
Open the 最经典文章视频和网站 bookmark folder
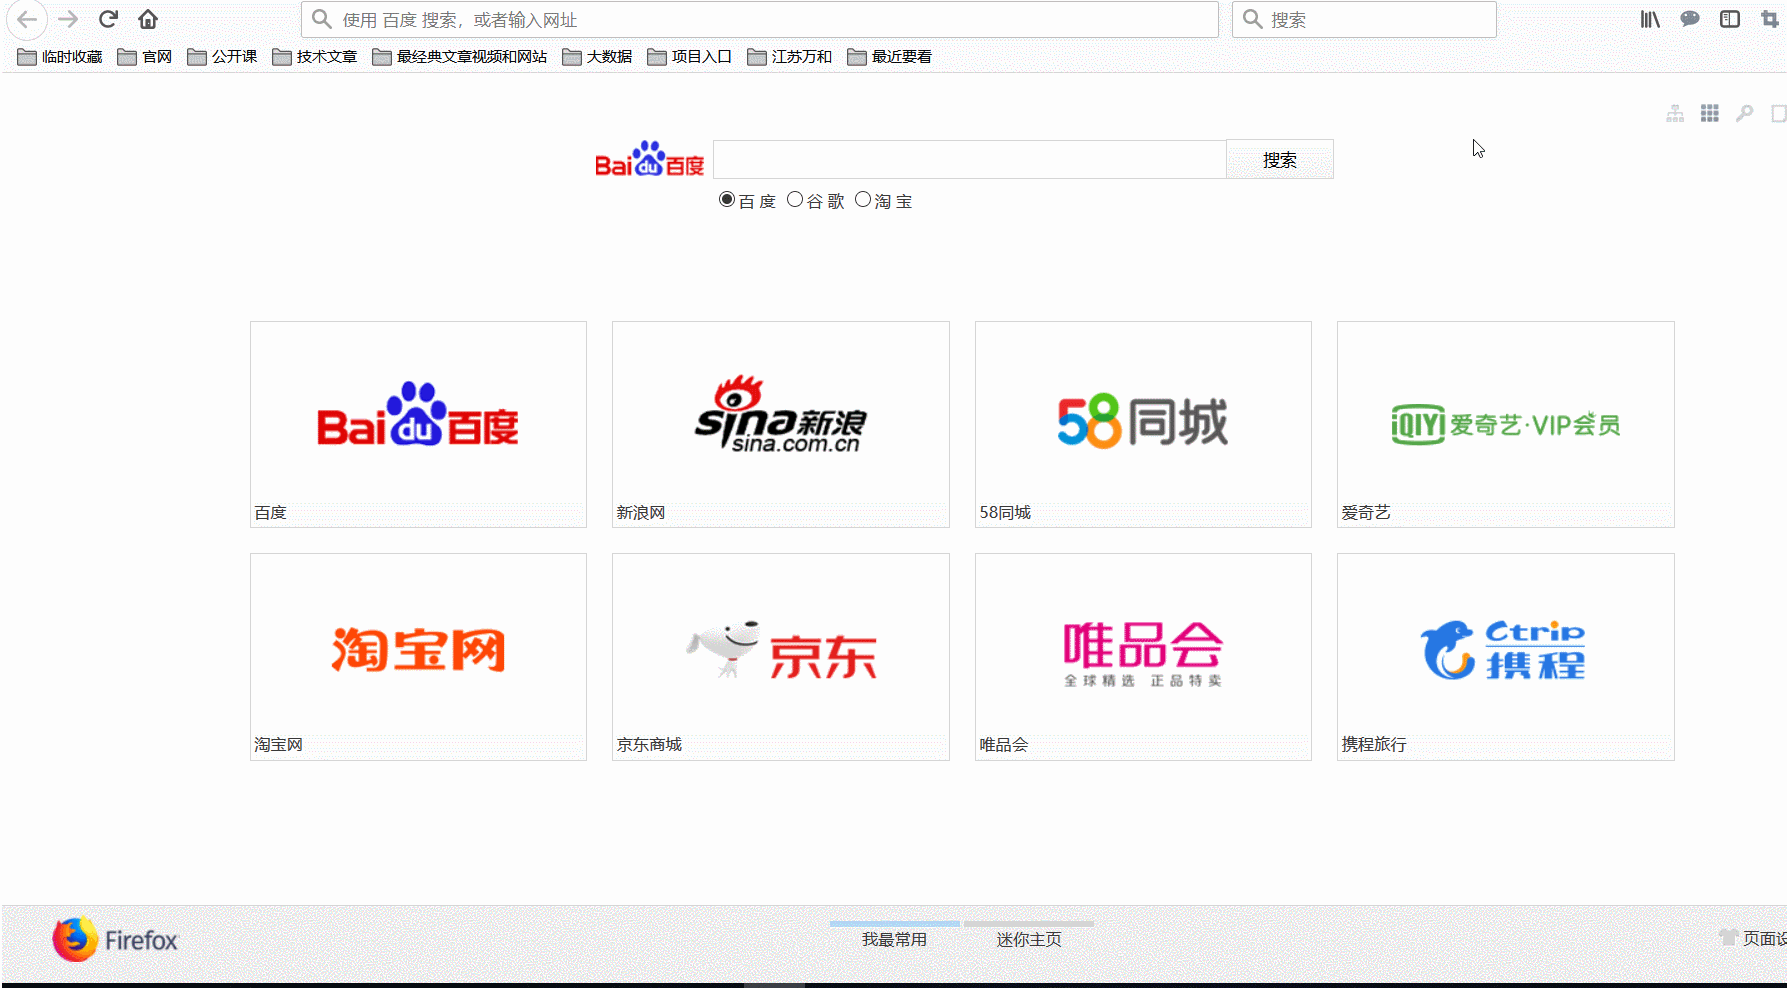coord(460,57)
